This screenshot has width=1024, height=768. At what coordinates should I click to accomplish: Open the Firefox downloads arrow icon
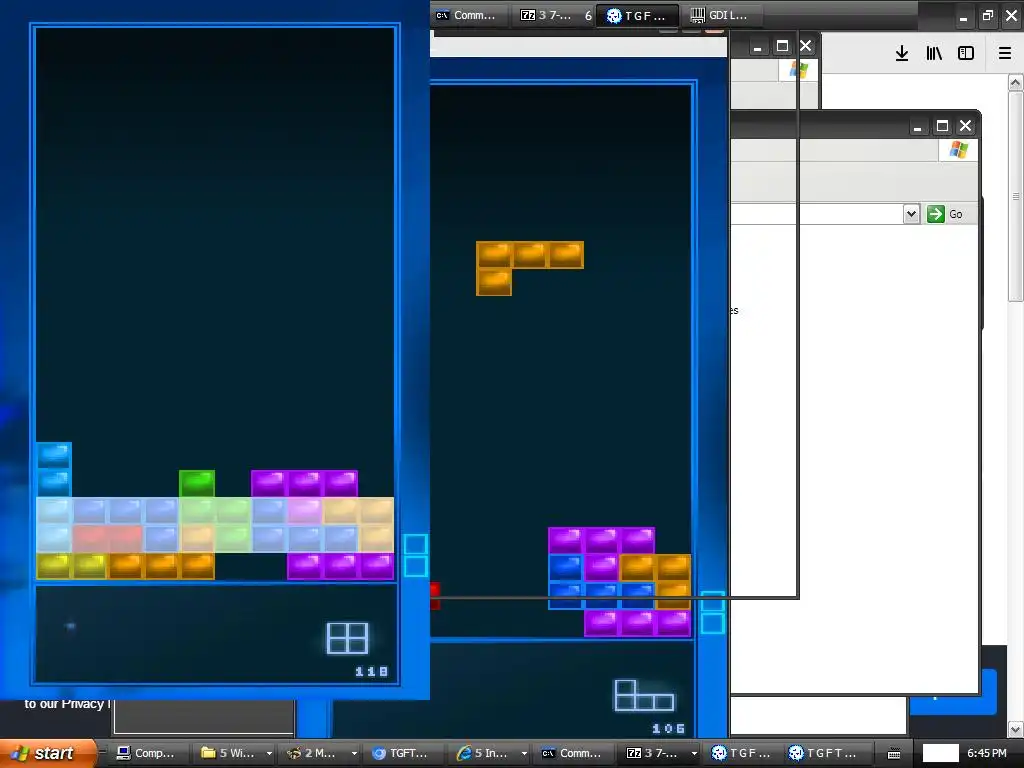pos(901,53)
